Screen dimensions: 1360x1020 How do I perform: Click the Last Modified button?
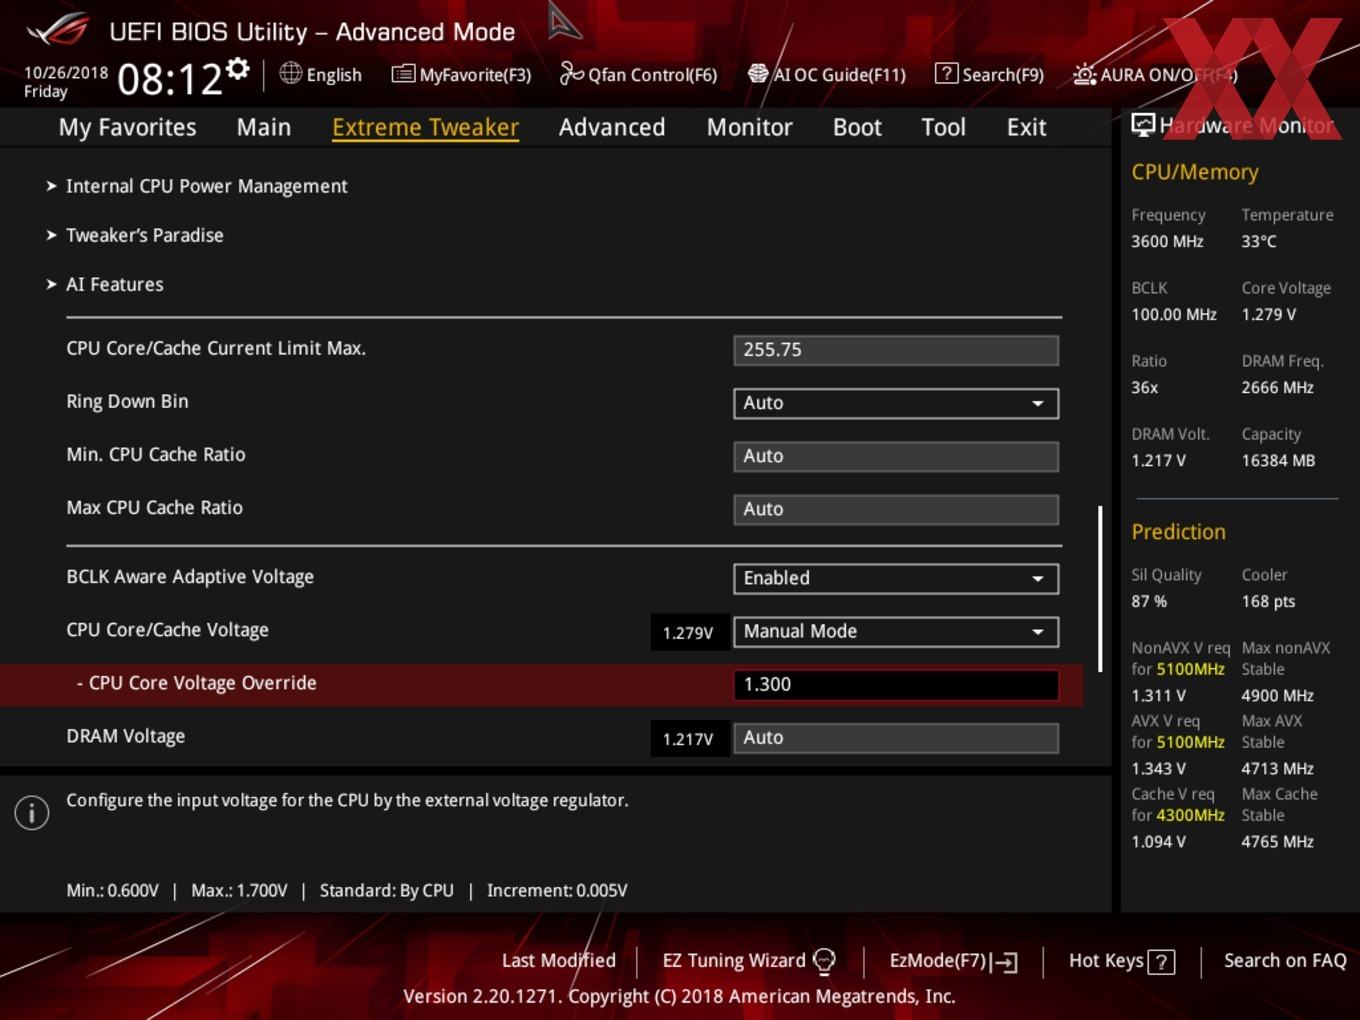(x=559, y=960)
